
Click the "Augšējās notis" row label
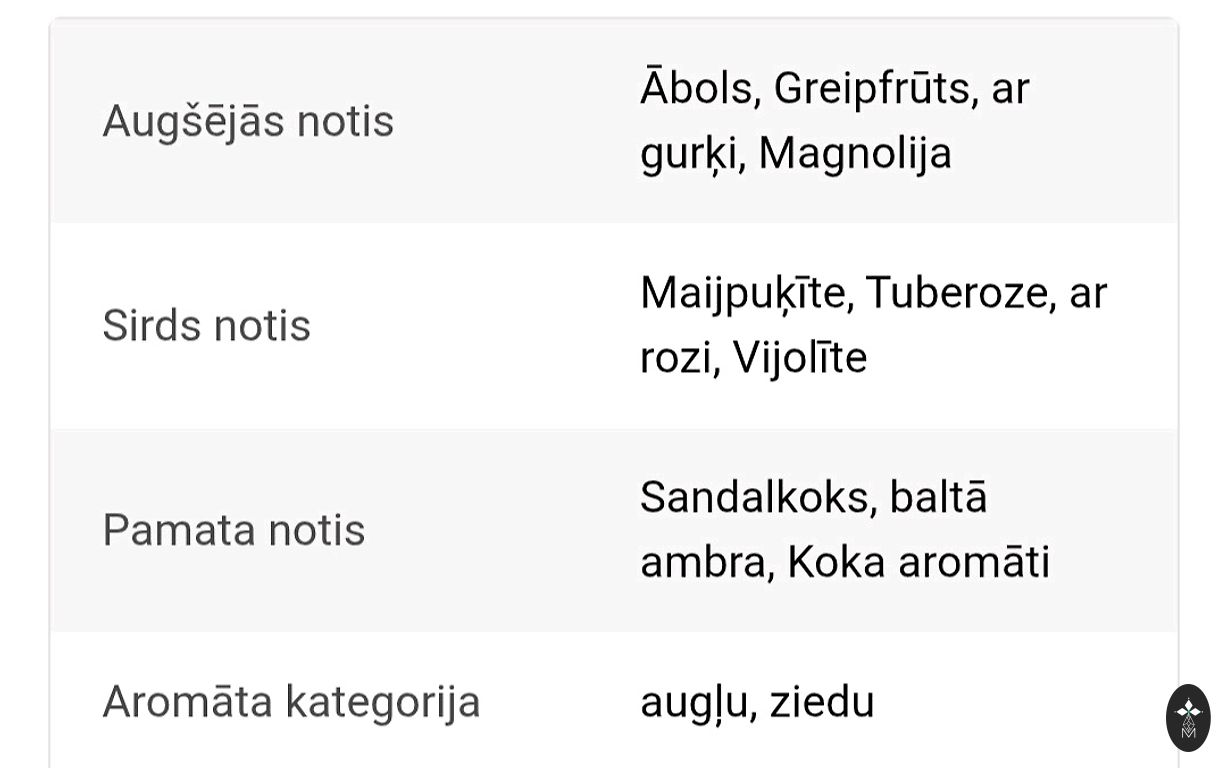[x=248, y=122]
